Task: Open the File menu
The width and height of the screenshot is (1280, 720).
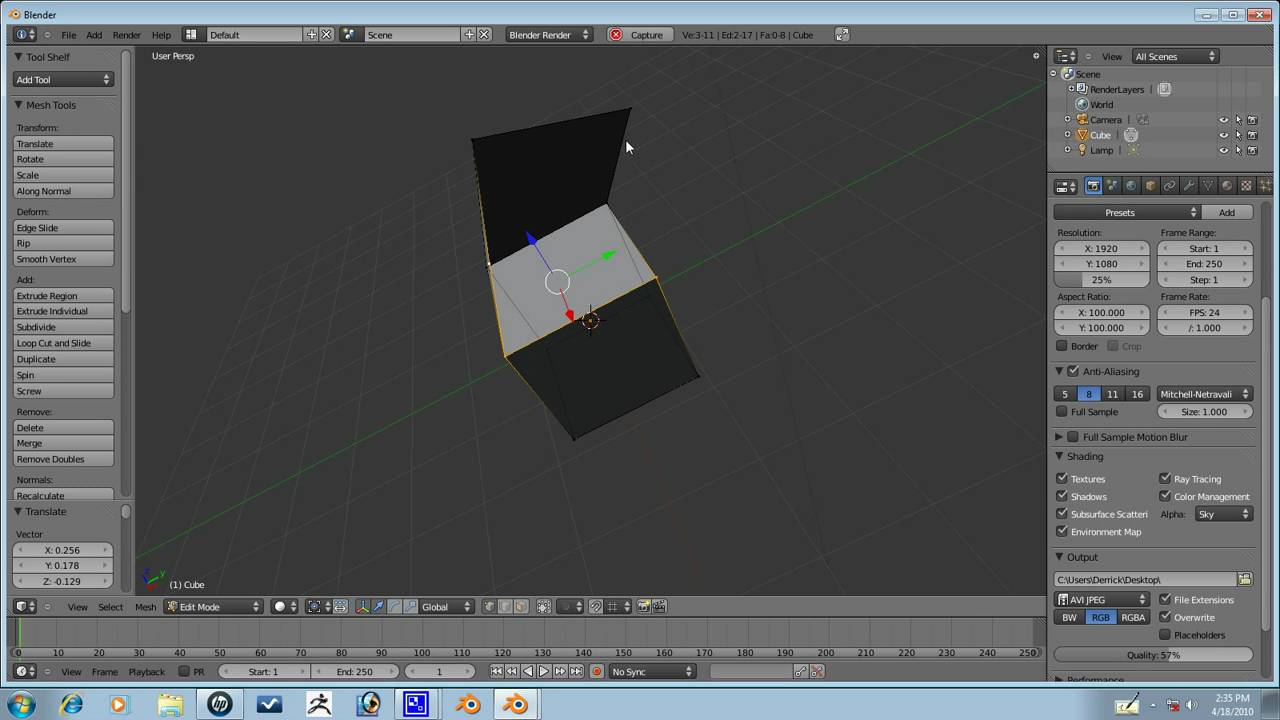Action: coord(69,35)
